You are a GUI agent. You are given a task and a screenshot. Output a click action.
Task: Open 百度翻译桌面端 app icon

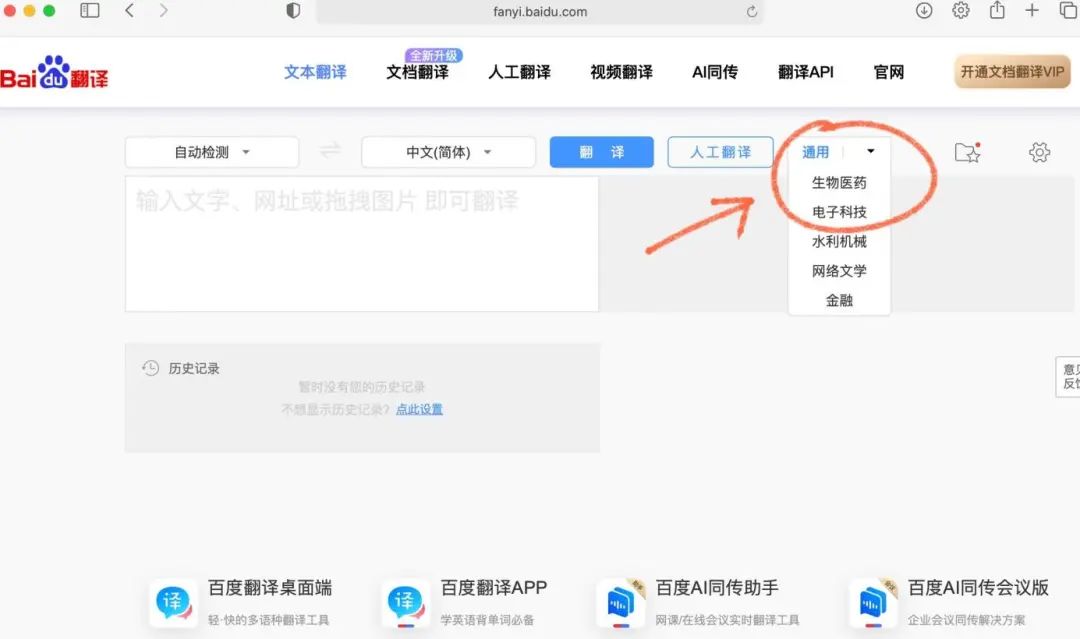click(173, 603)
